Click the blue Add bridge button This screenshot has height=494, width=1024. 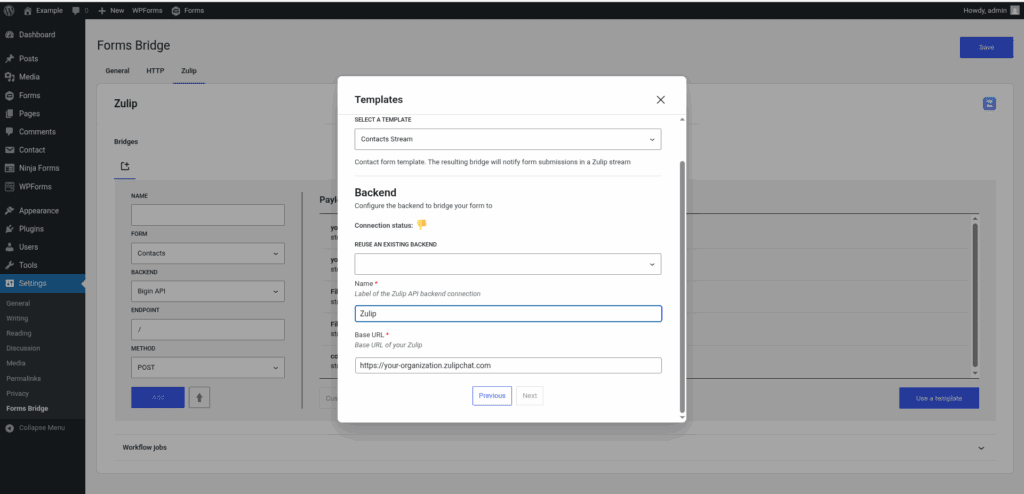click(157, 397)
